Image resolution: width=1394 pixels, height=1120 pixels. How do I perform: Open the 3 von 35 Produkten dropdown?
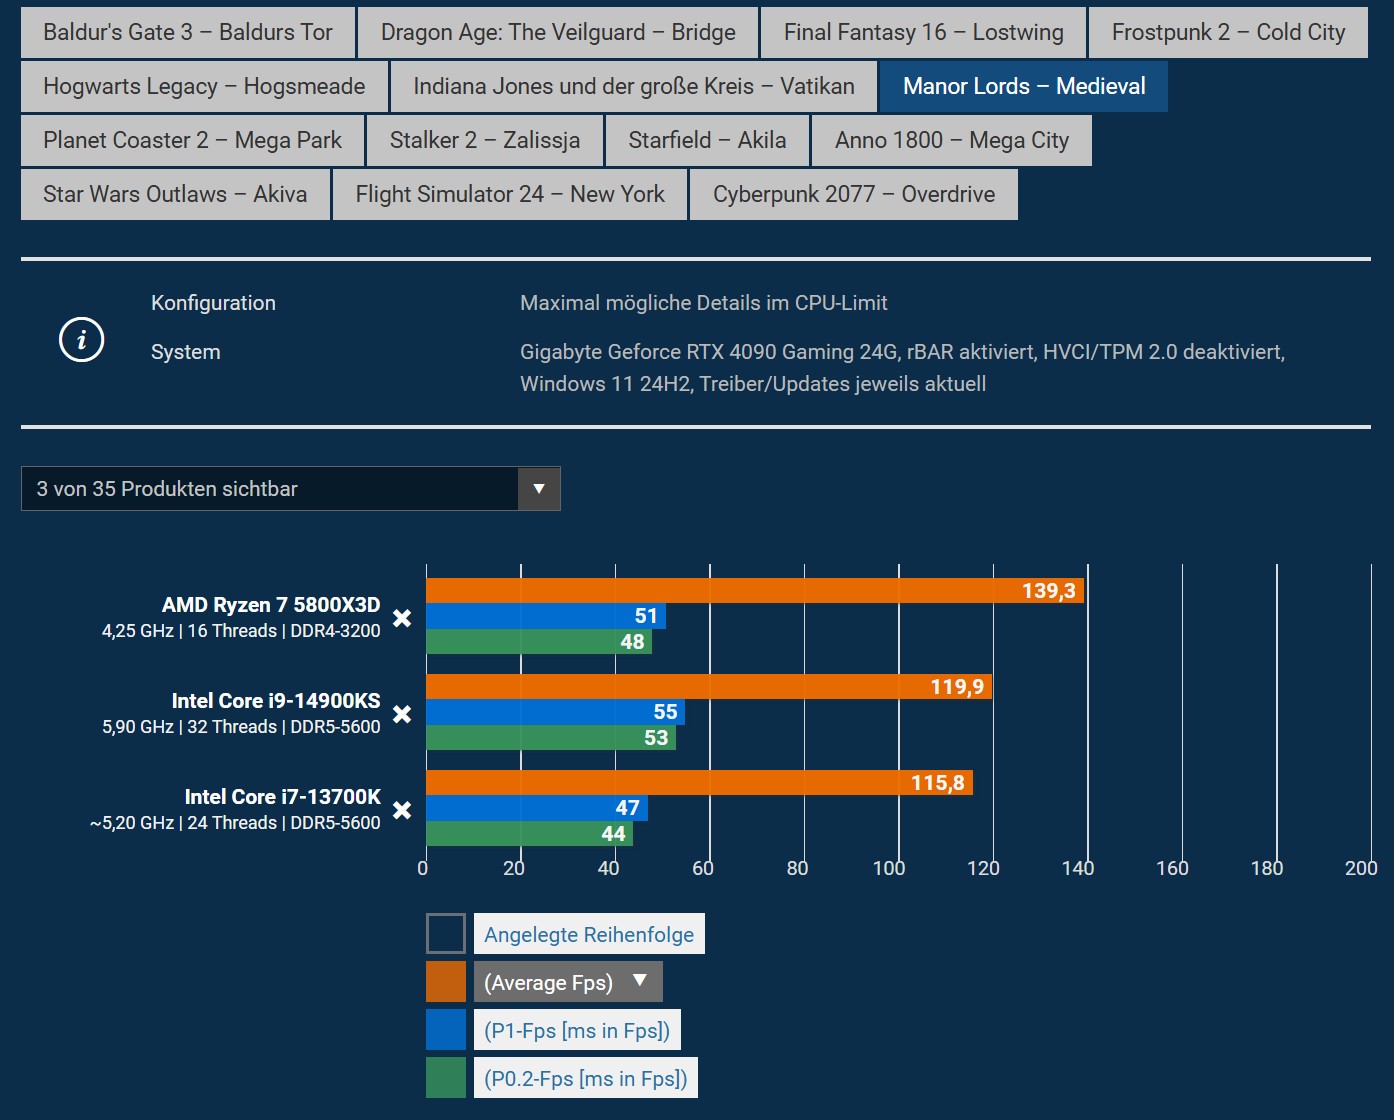click(291, 489)
